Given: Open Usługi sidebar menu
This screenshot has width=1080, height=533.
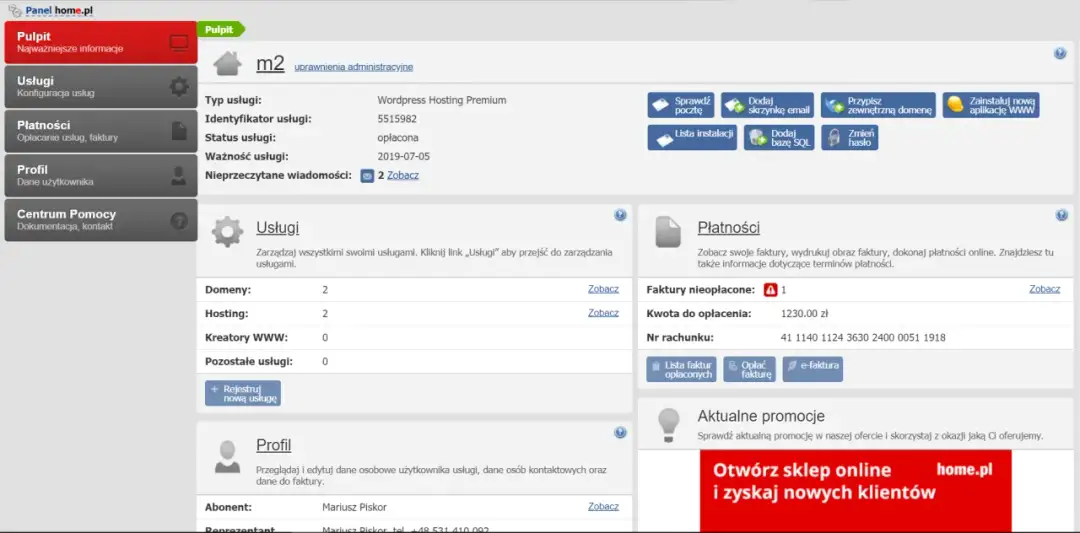Looking at the screenshot, I should click(x=99, y=86).
